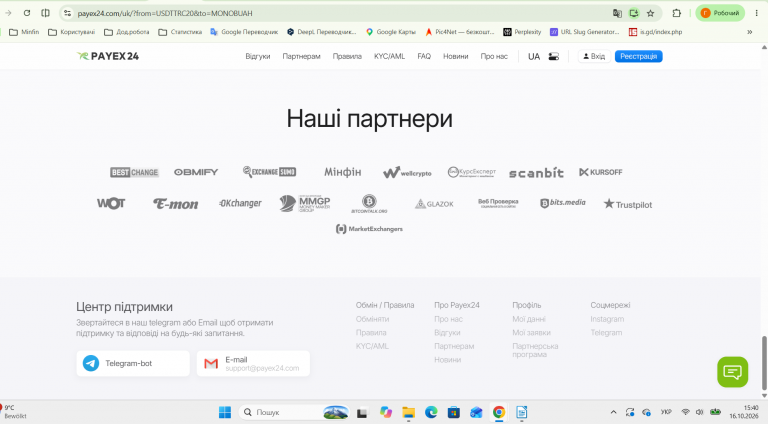Screen dimensions: 768x424
Task: Click the OKchanger partner logo
Action: (x=240, y=203)
